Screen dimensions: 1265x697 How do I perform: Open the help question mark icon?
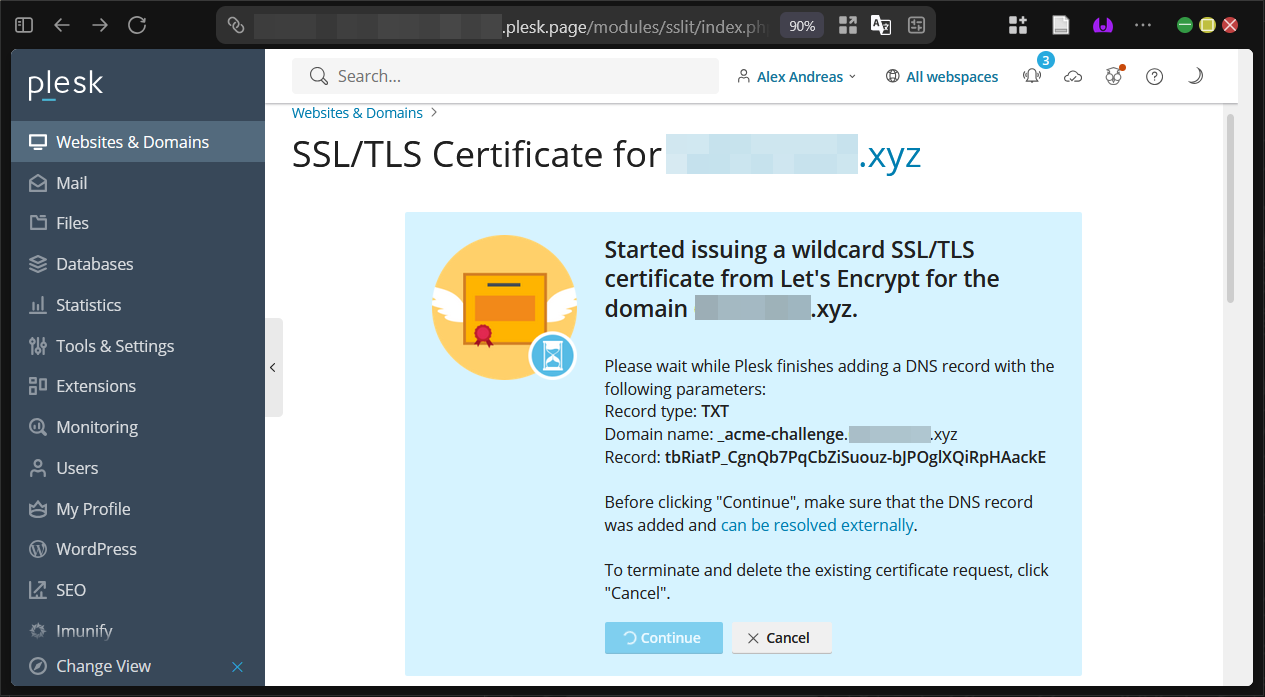1154,76
